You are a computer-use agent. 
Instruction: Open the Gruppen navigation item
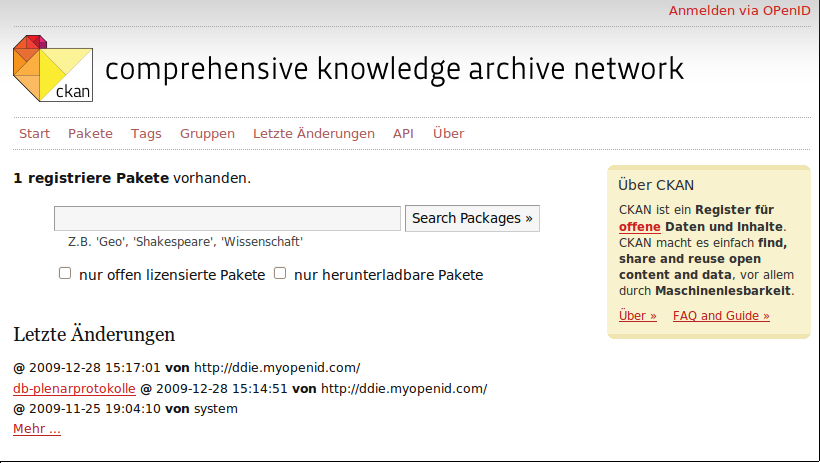207,134
